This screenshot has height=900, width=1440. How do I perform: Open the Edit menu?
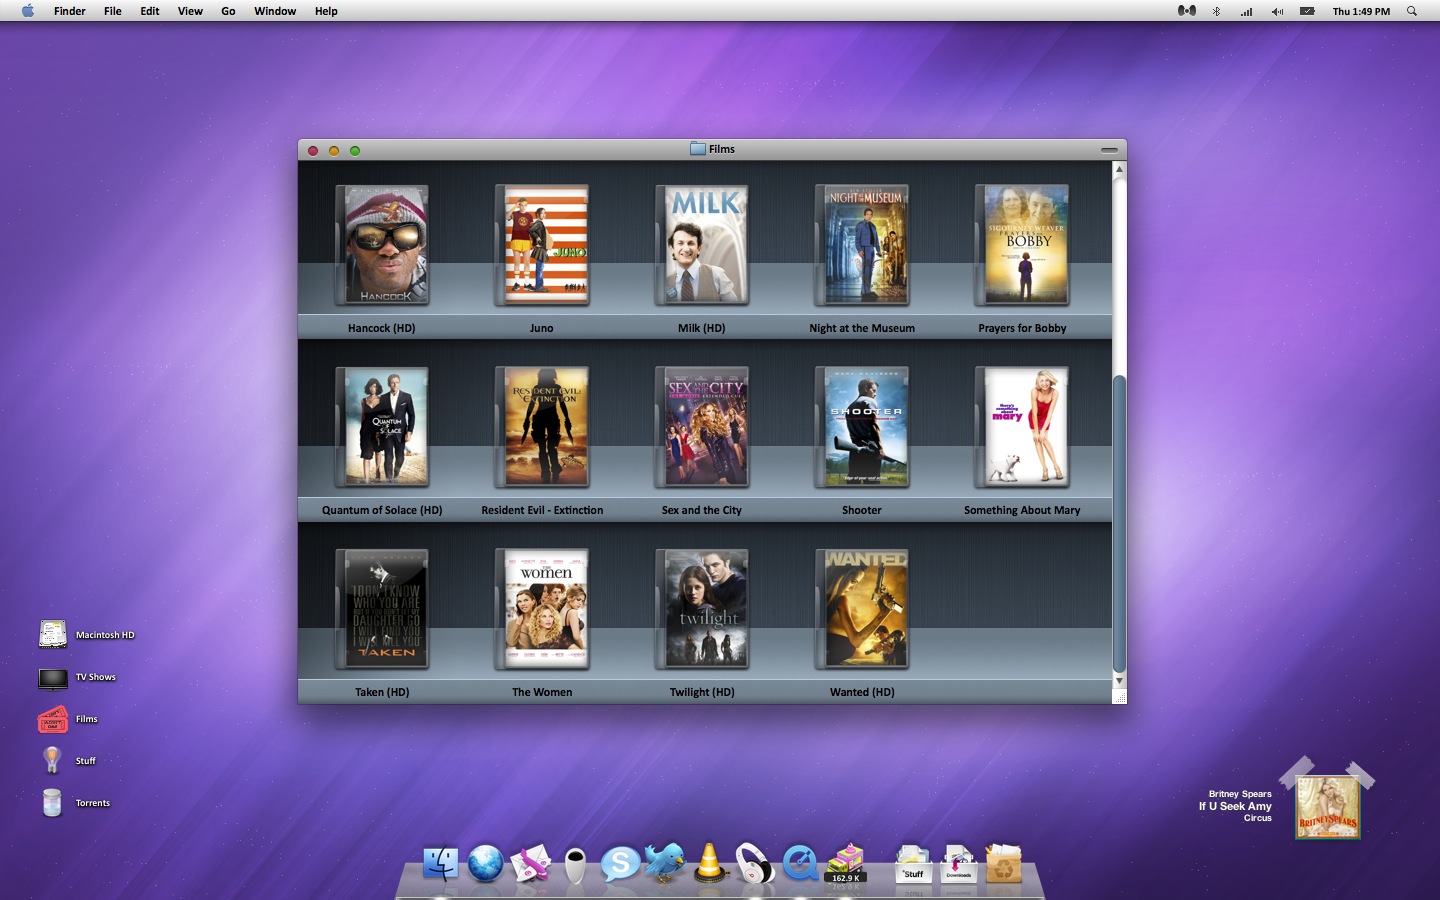[x=150, y=11]
